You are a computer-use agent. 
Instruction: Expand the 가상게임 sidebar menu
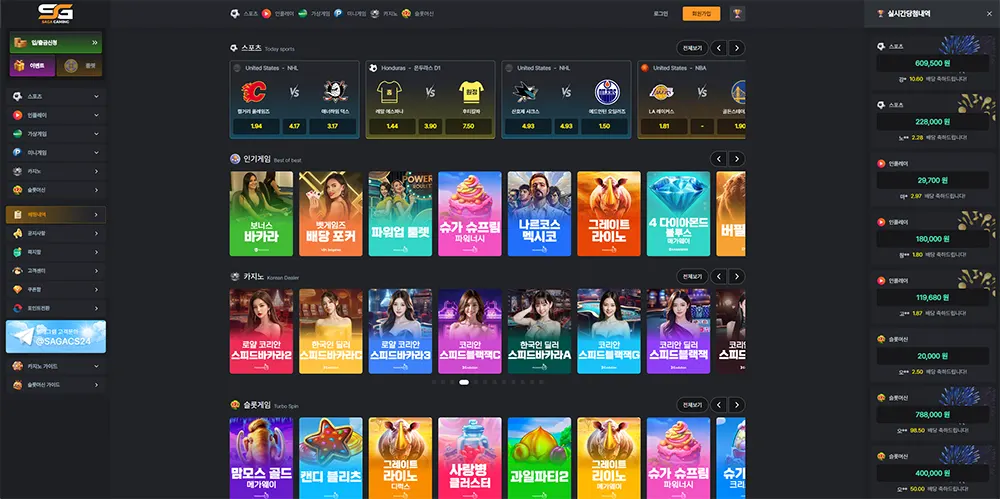tap(96, 134)
